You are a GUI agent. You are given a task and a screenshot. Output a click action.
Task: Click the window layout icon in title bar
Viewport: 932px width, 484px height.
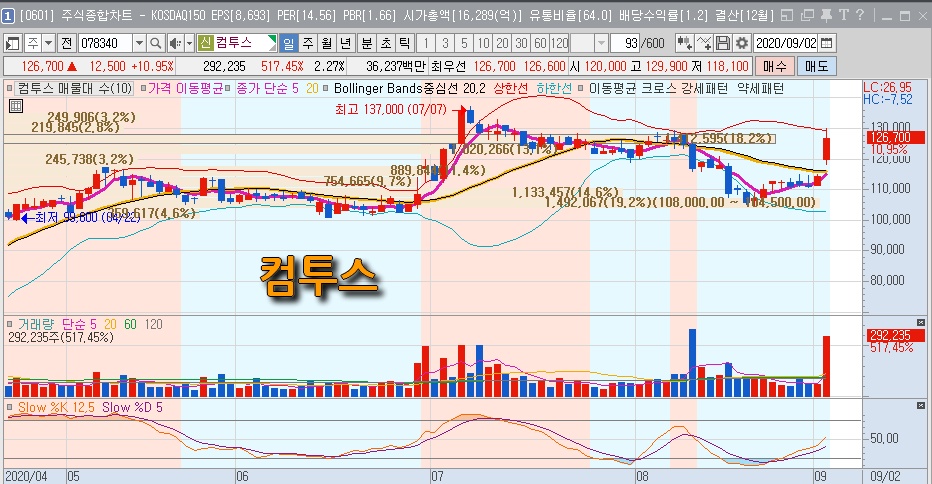click(787, 15)
